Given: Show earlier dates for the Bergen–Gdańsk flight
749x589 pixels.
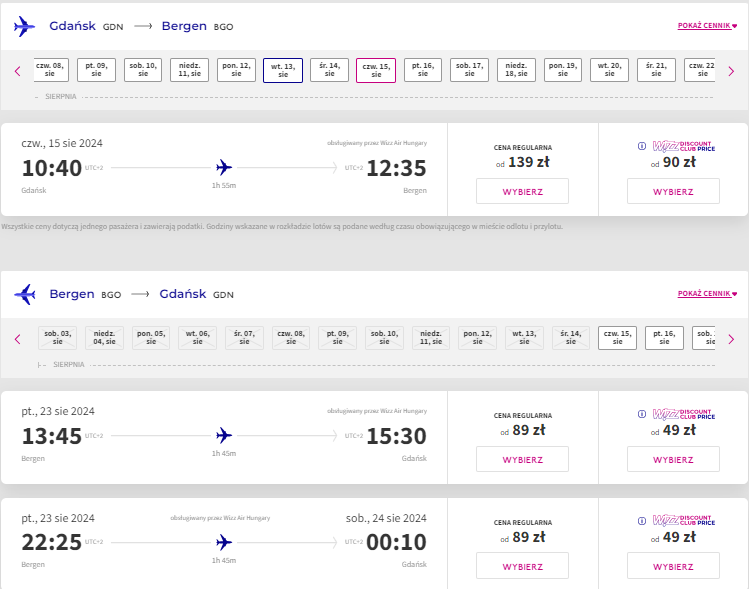Looking at the screenshot, I should [18, 339].
